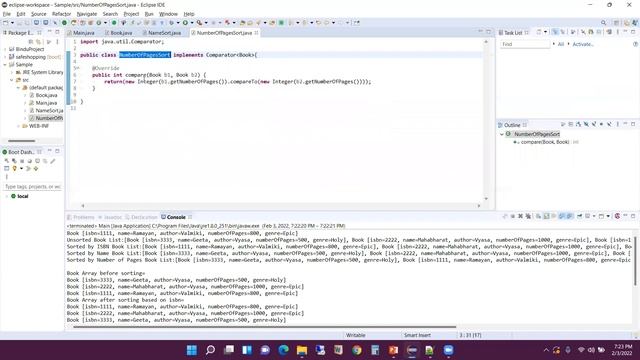Open the File menu

(x=7, y=14)
